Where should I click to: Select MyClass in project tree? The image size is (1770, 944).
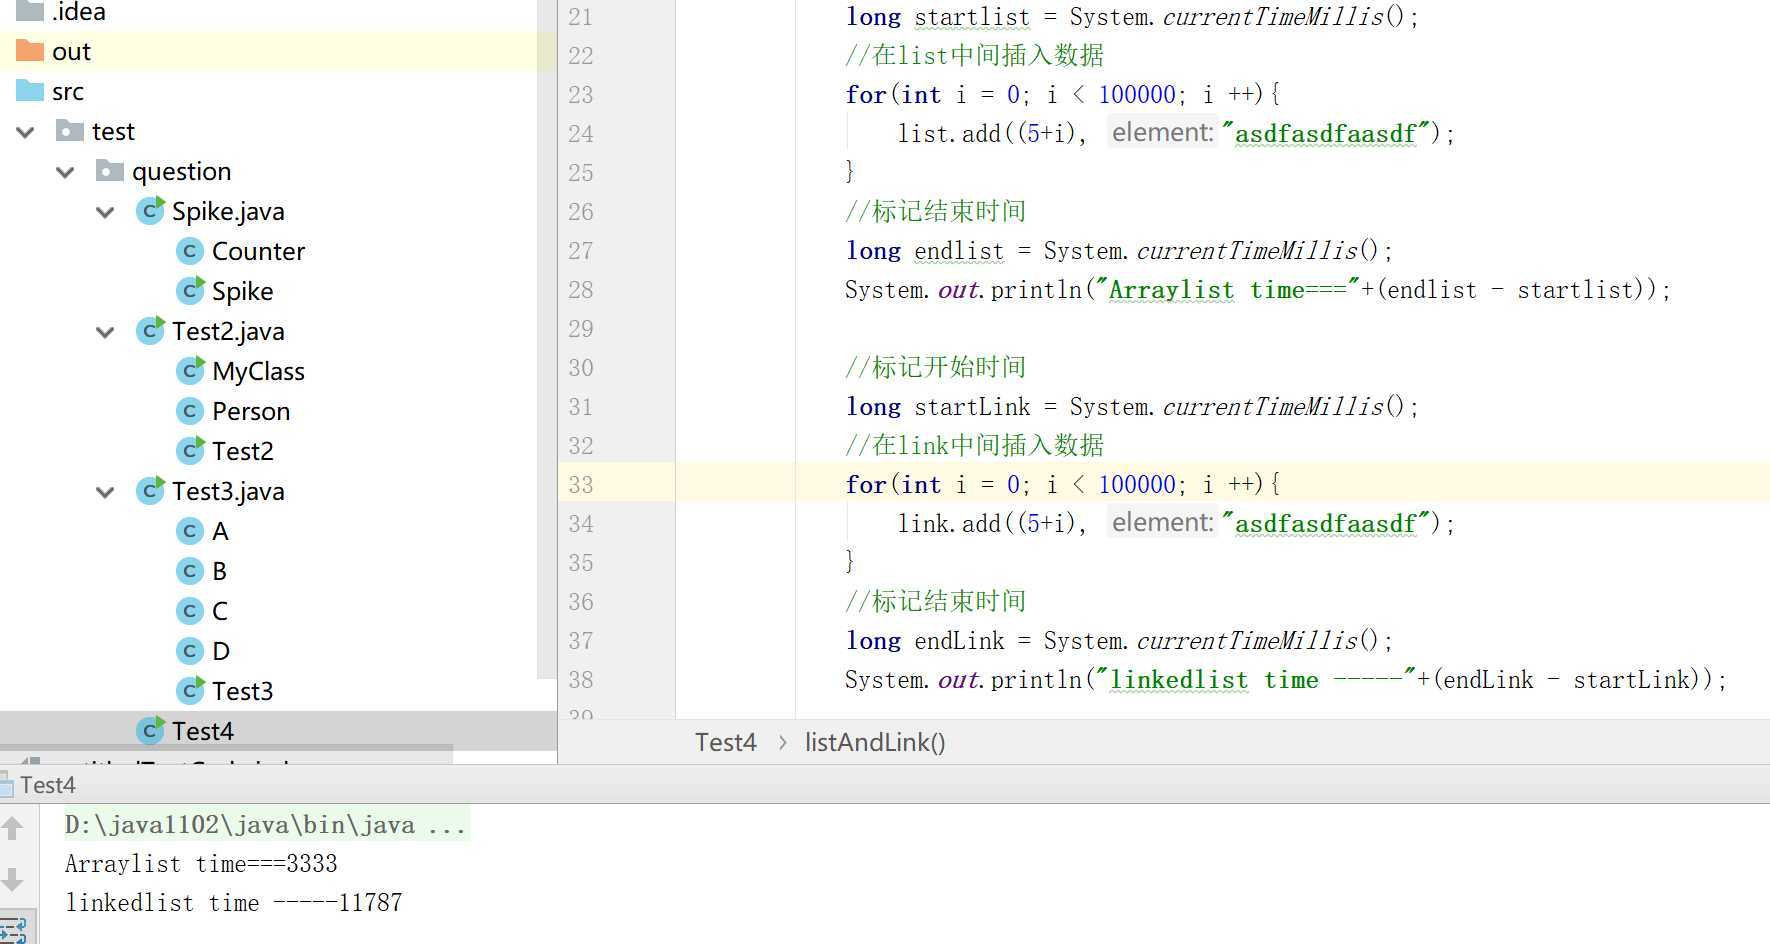tap(258, 371)
